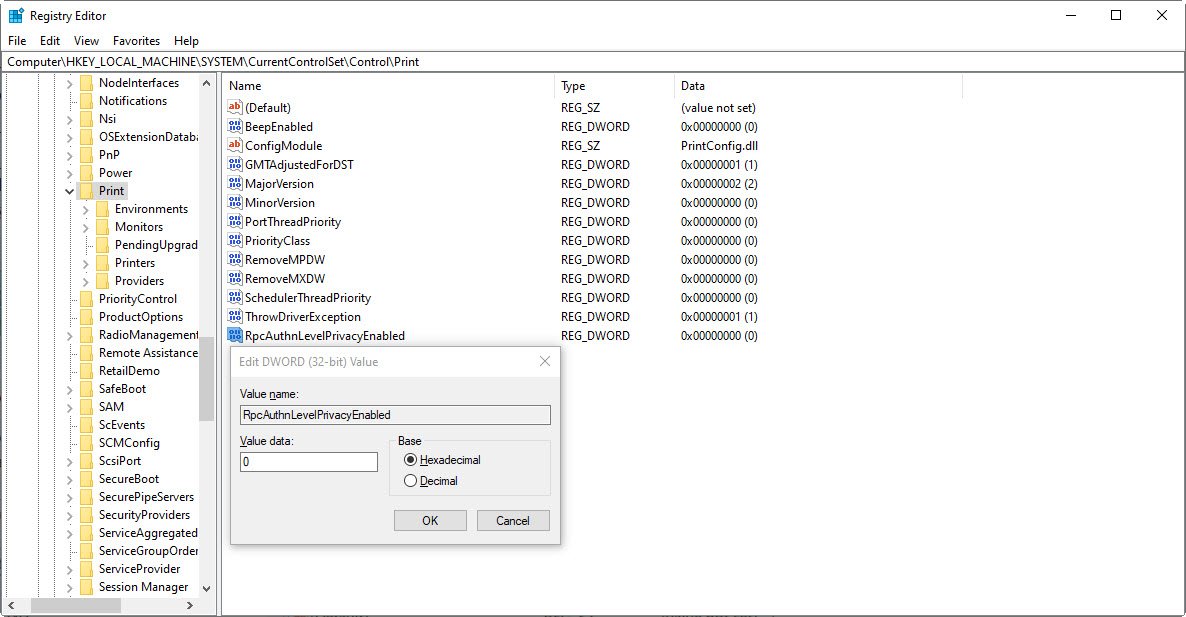
Task: Click the SecureBoot folder icon
Action: tap(86, 479)
